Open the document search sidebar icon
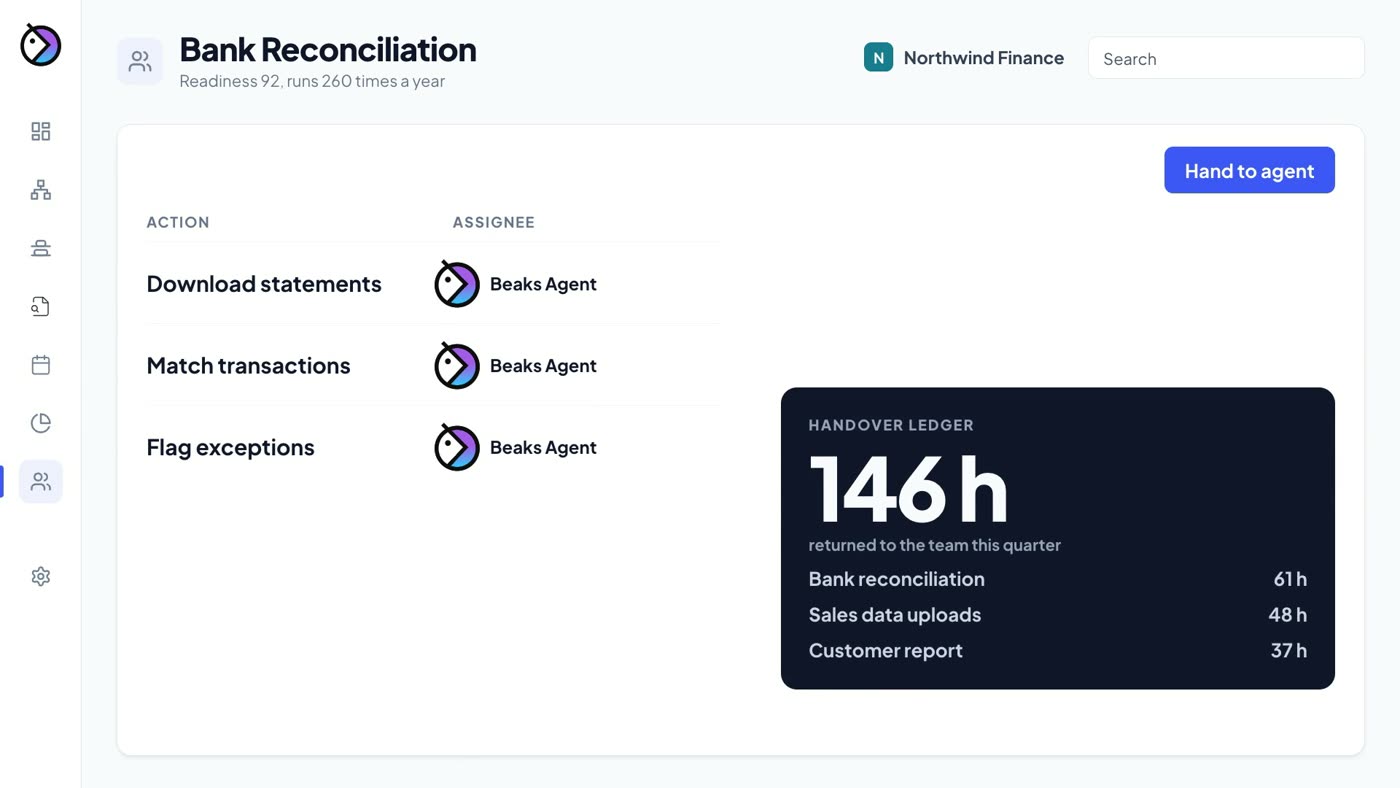The width and height of the screenshot is (1400, 788). 41,307
